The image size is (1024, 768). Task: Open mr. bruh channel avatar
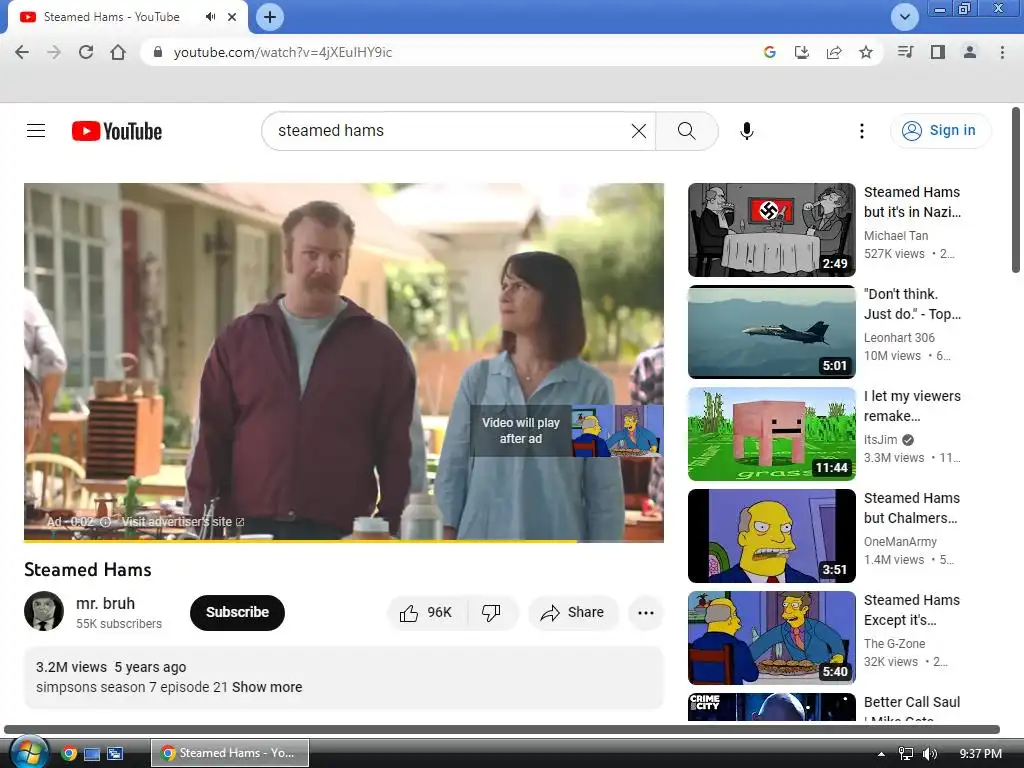click(x=44, y=611)
